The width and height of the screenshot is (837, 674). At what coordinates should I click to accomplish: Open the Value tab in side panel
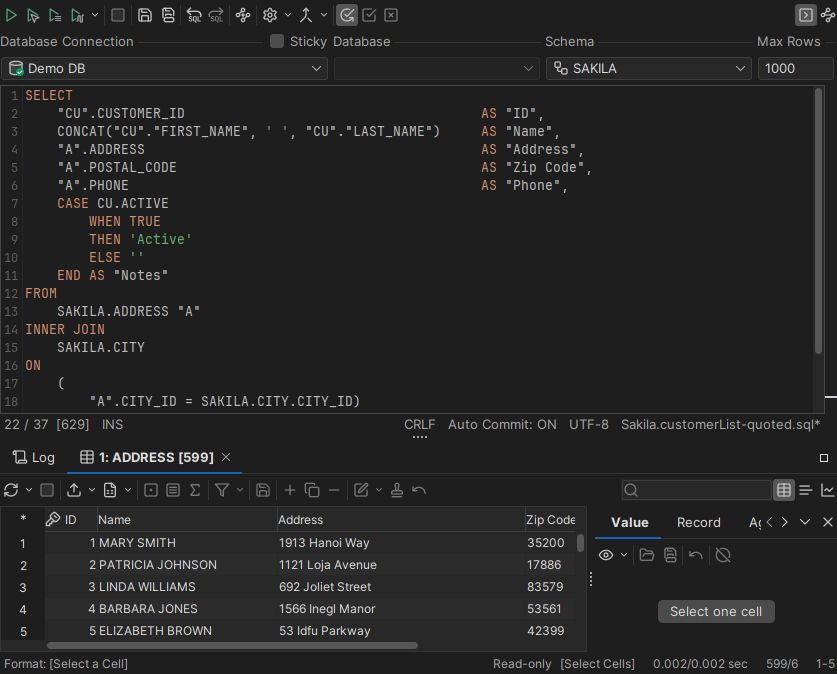pyautogui.click(x=629, y=522)
